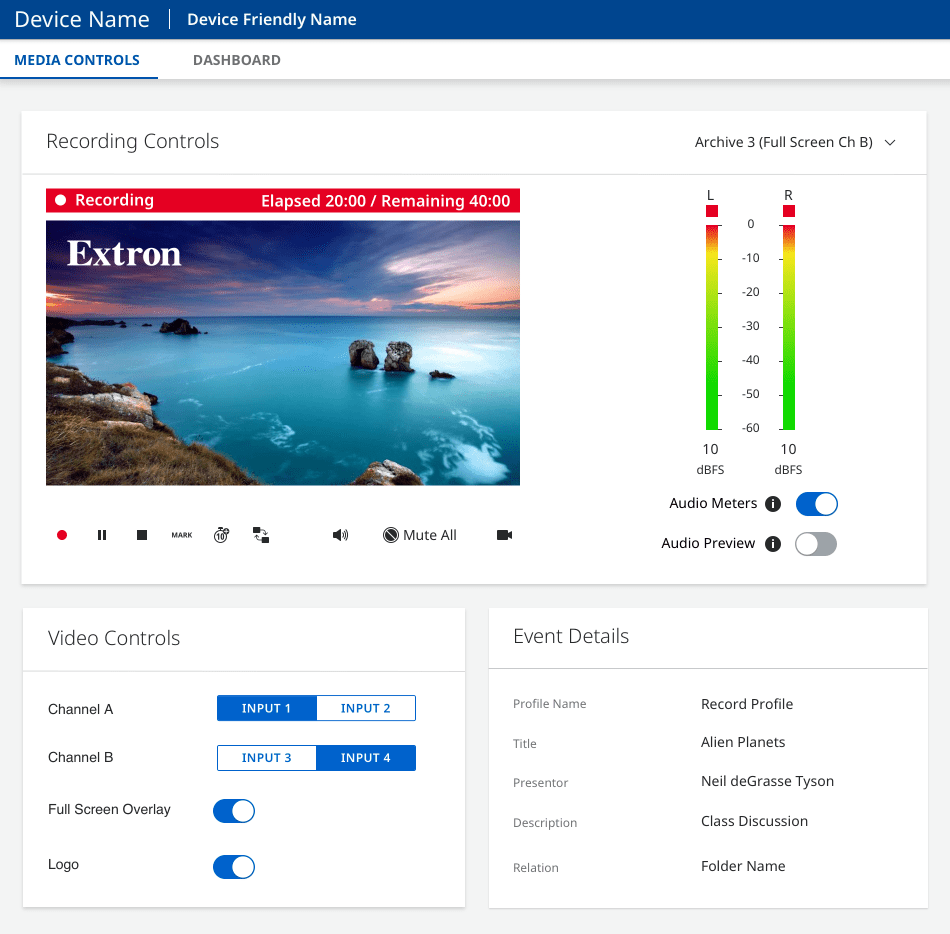This screenshot has width=950, height=934.
Task: Add a MARK to the recording
Action: [x=182, y=535]
